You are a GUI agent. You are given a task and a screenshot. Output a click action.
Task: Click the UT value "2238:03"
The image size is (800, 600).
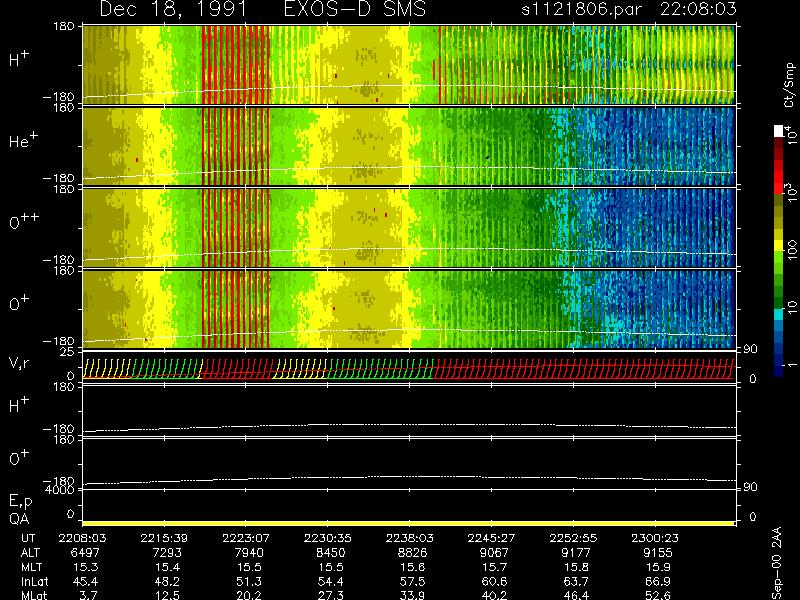point(409,538)
